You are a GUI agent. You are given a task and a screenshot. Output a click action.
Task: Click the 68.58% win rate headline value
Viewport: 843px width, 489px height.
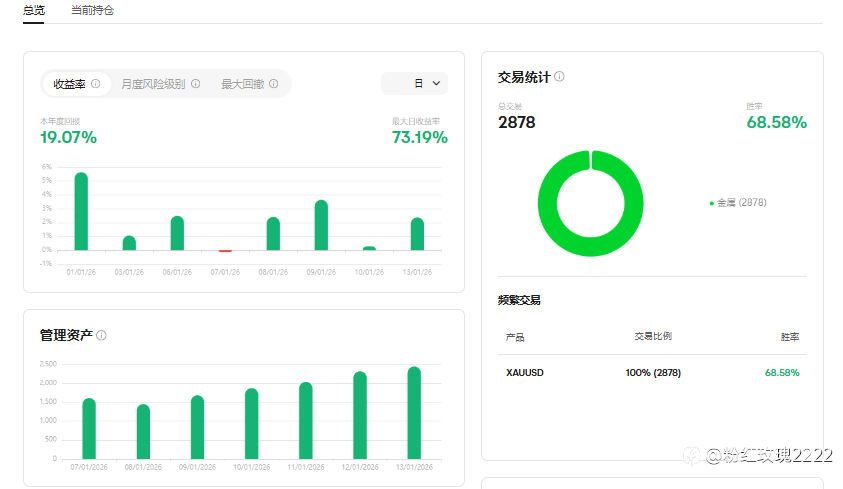[776, 122]
